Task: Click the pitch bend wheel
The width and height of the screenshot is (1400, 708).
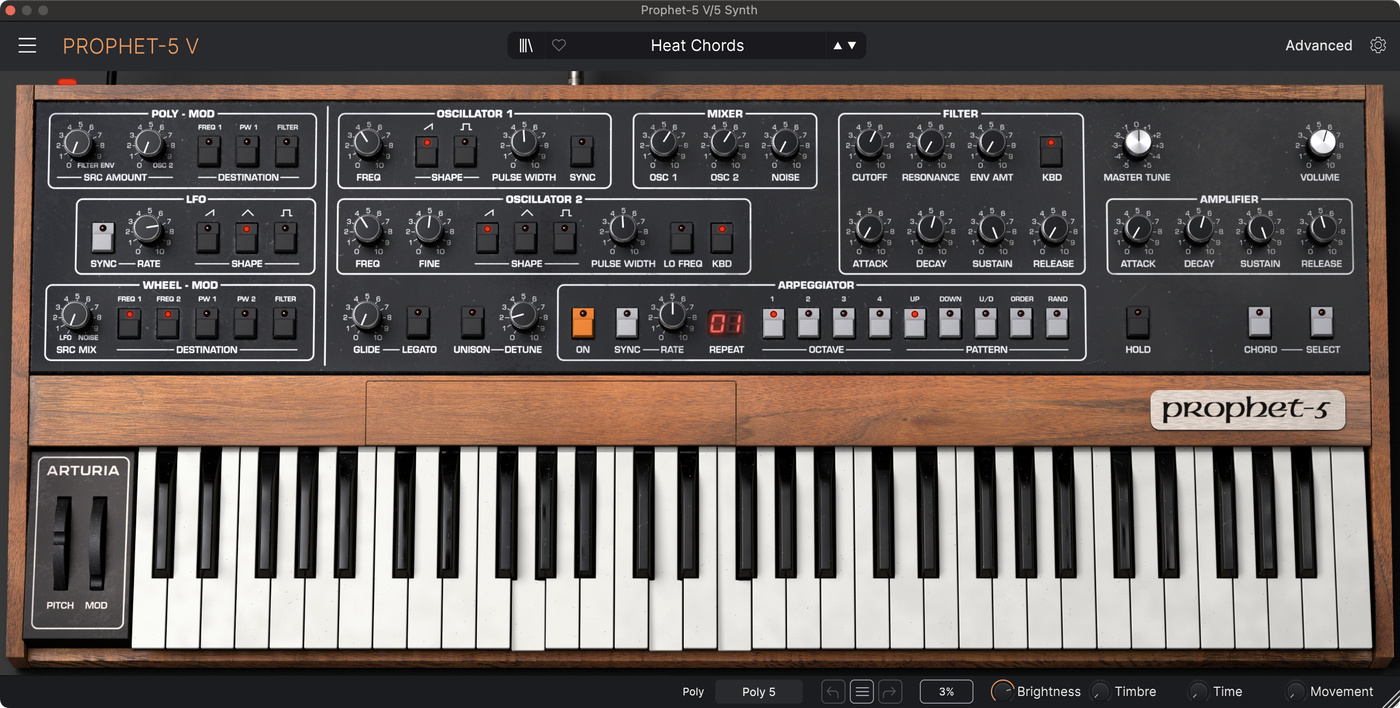Action: coord(61,543)
